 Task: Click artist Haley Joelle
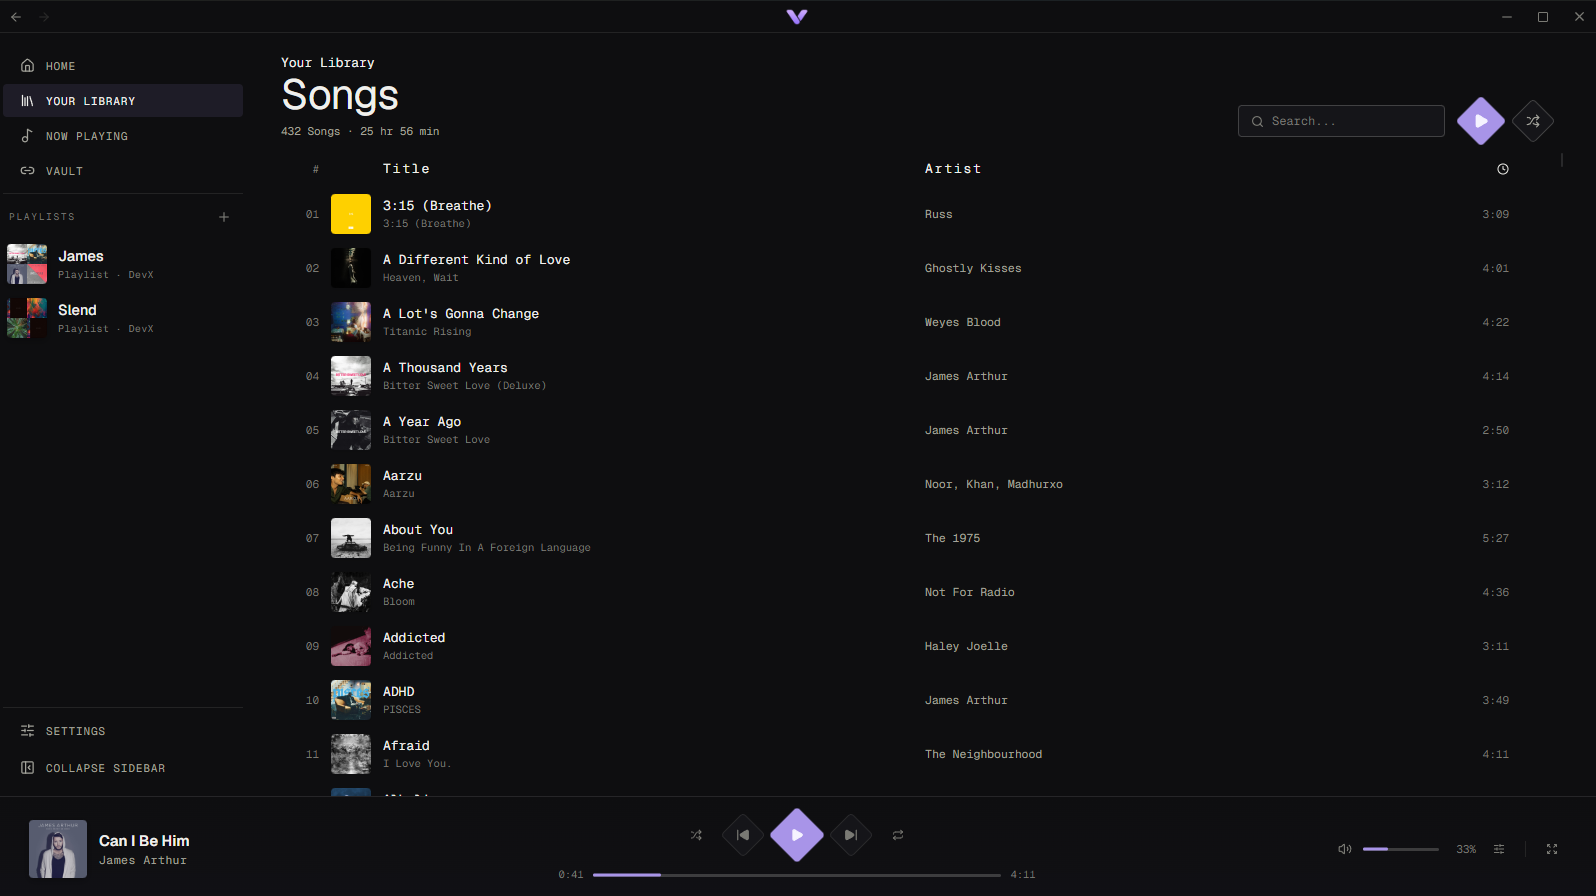pos(966,646)
